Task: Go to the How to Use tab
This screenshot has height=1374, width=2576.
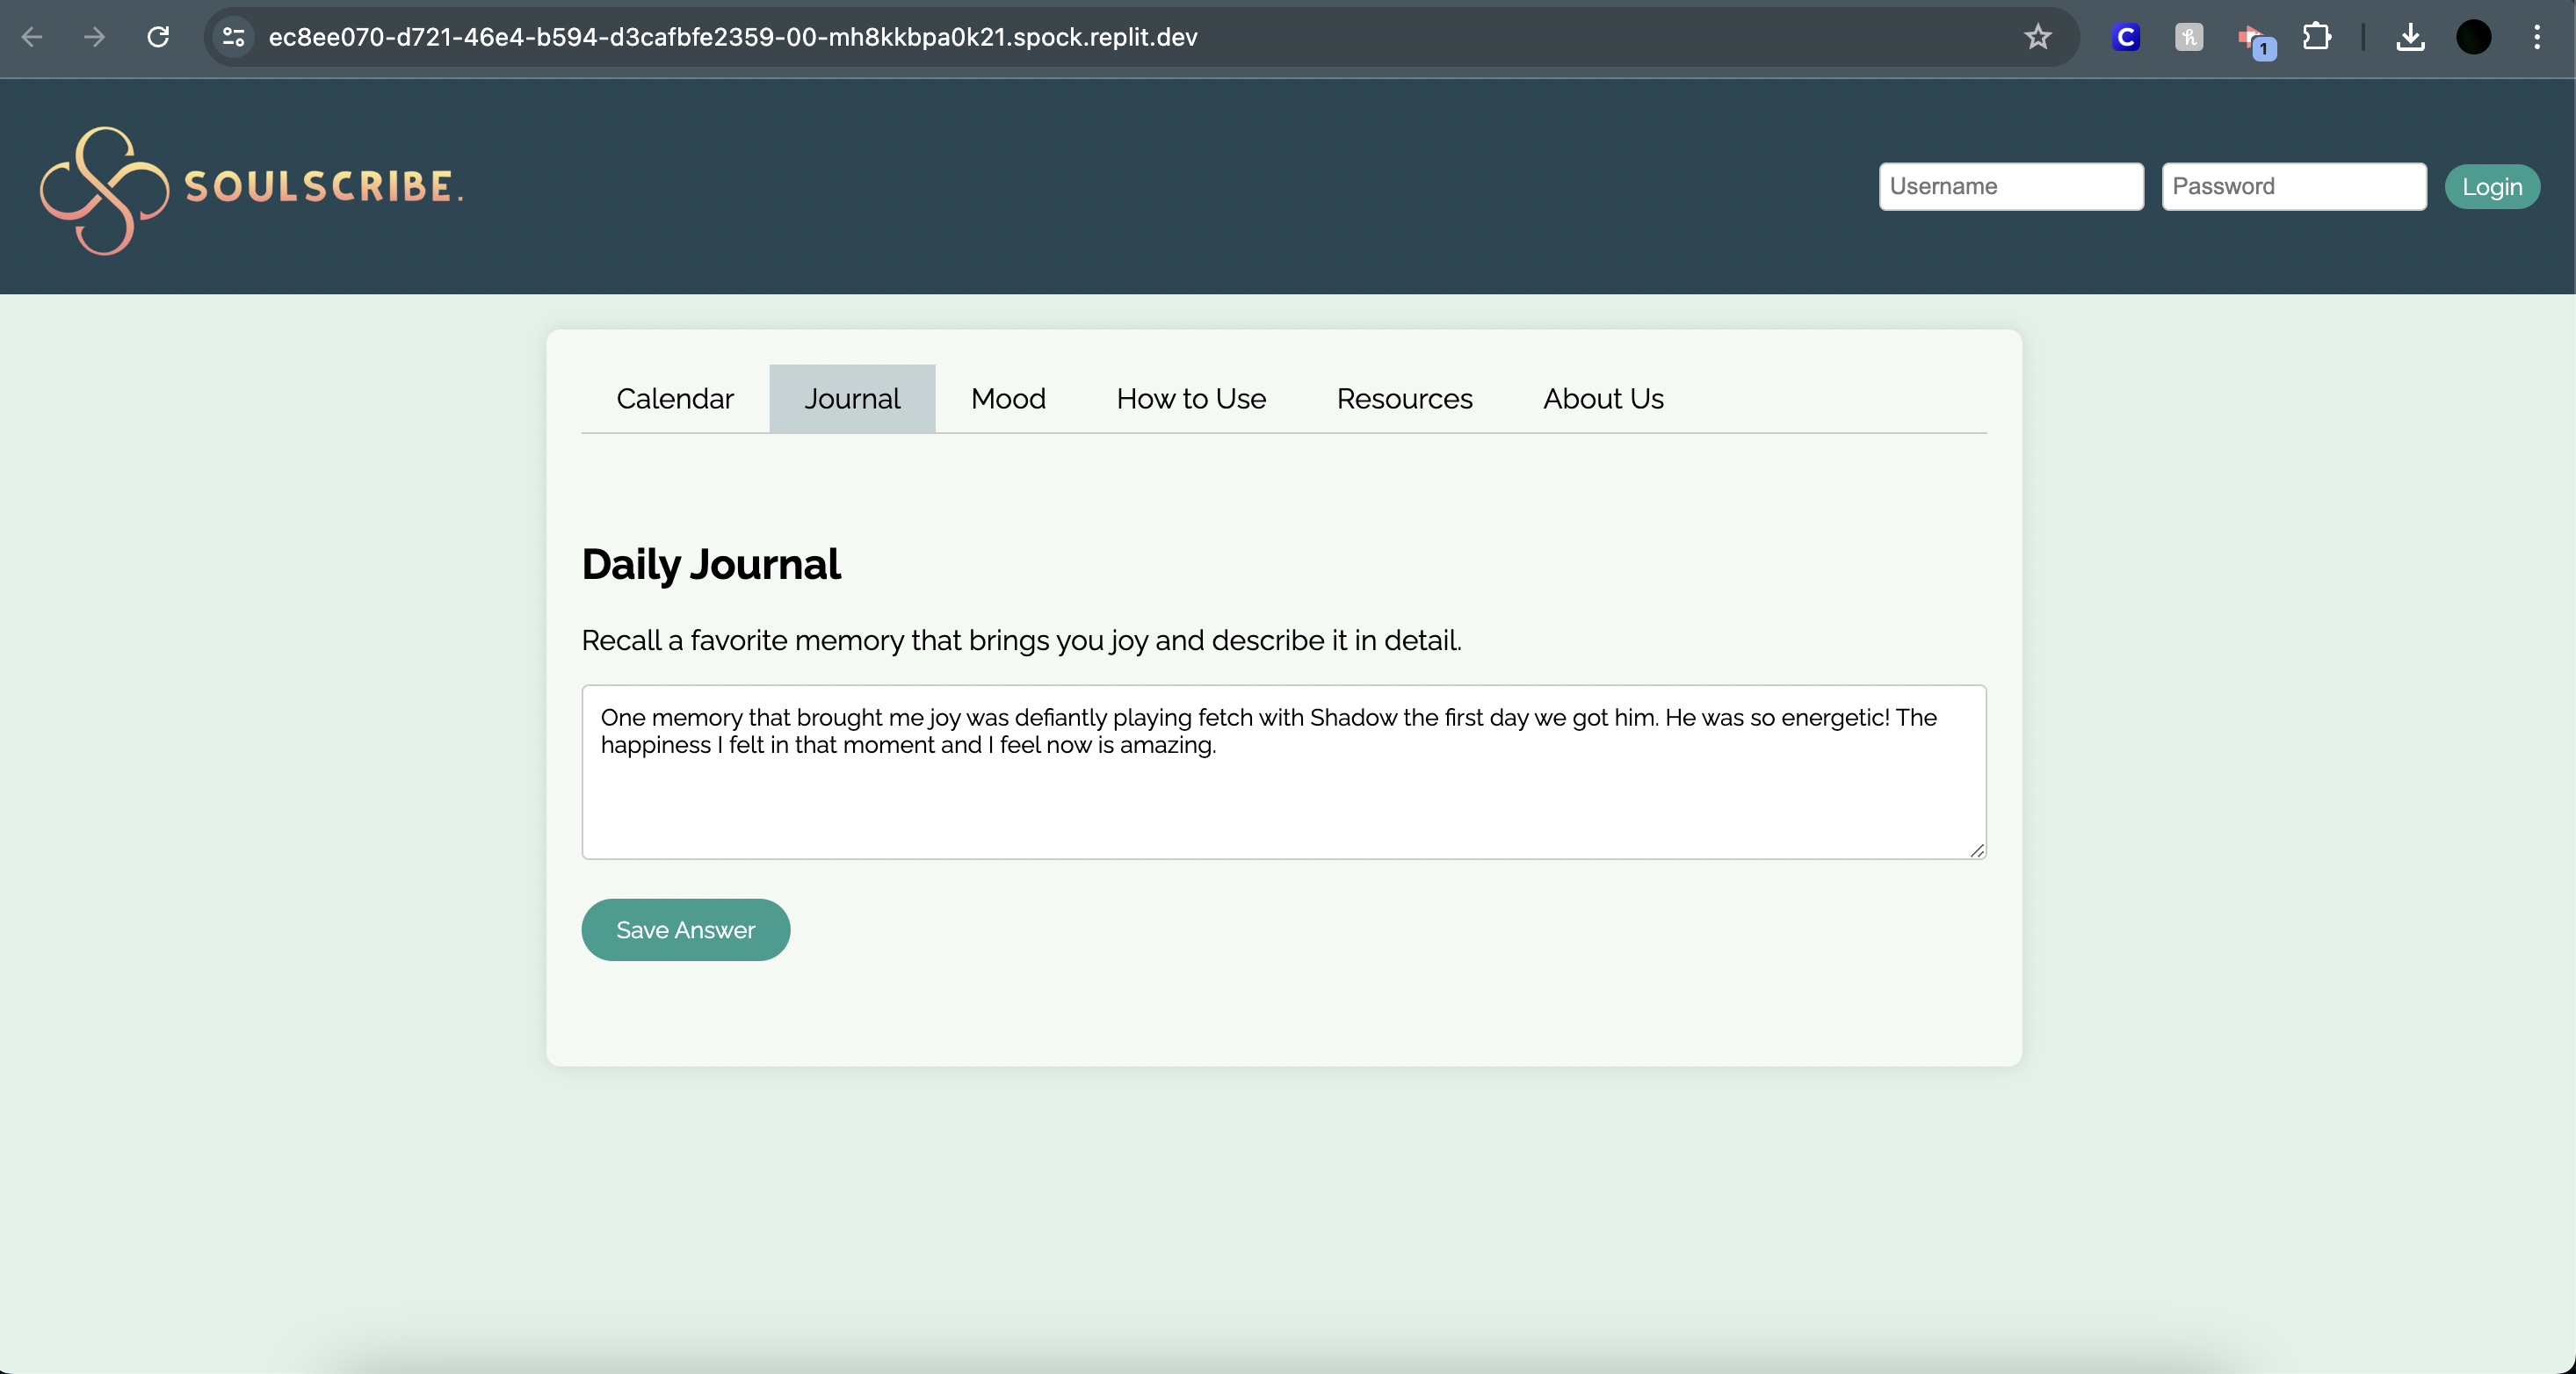Action: (1191, 398)
